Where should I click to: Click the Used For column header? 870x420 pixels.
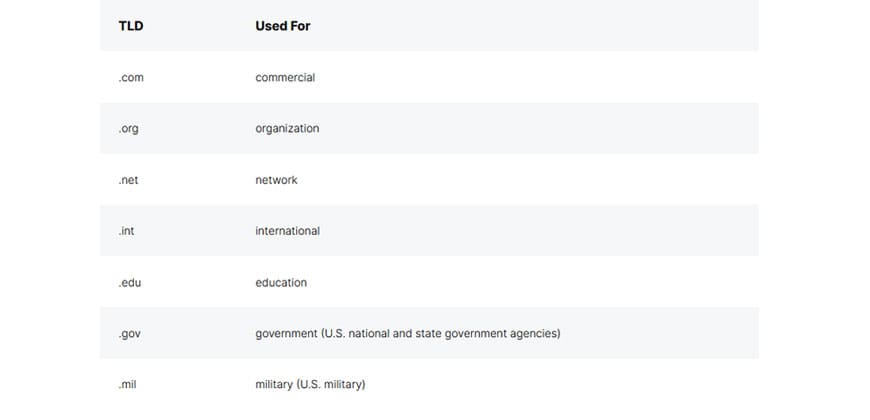283,26
